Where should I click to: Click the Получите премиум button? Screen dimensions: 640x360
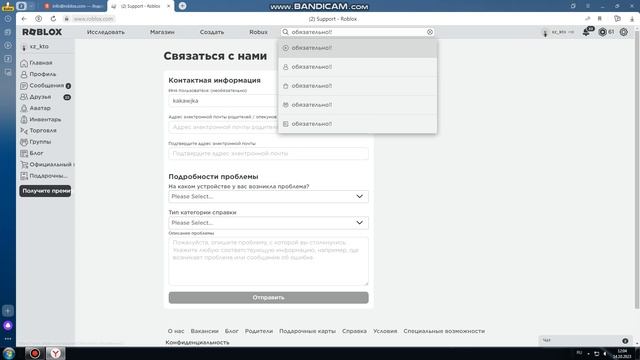tap(45, 191)
